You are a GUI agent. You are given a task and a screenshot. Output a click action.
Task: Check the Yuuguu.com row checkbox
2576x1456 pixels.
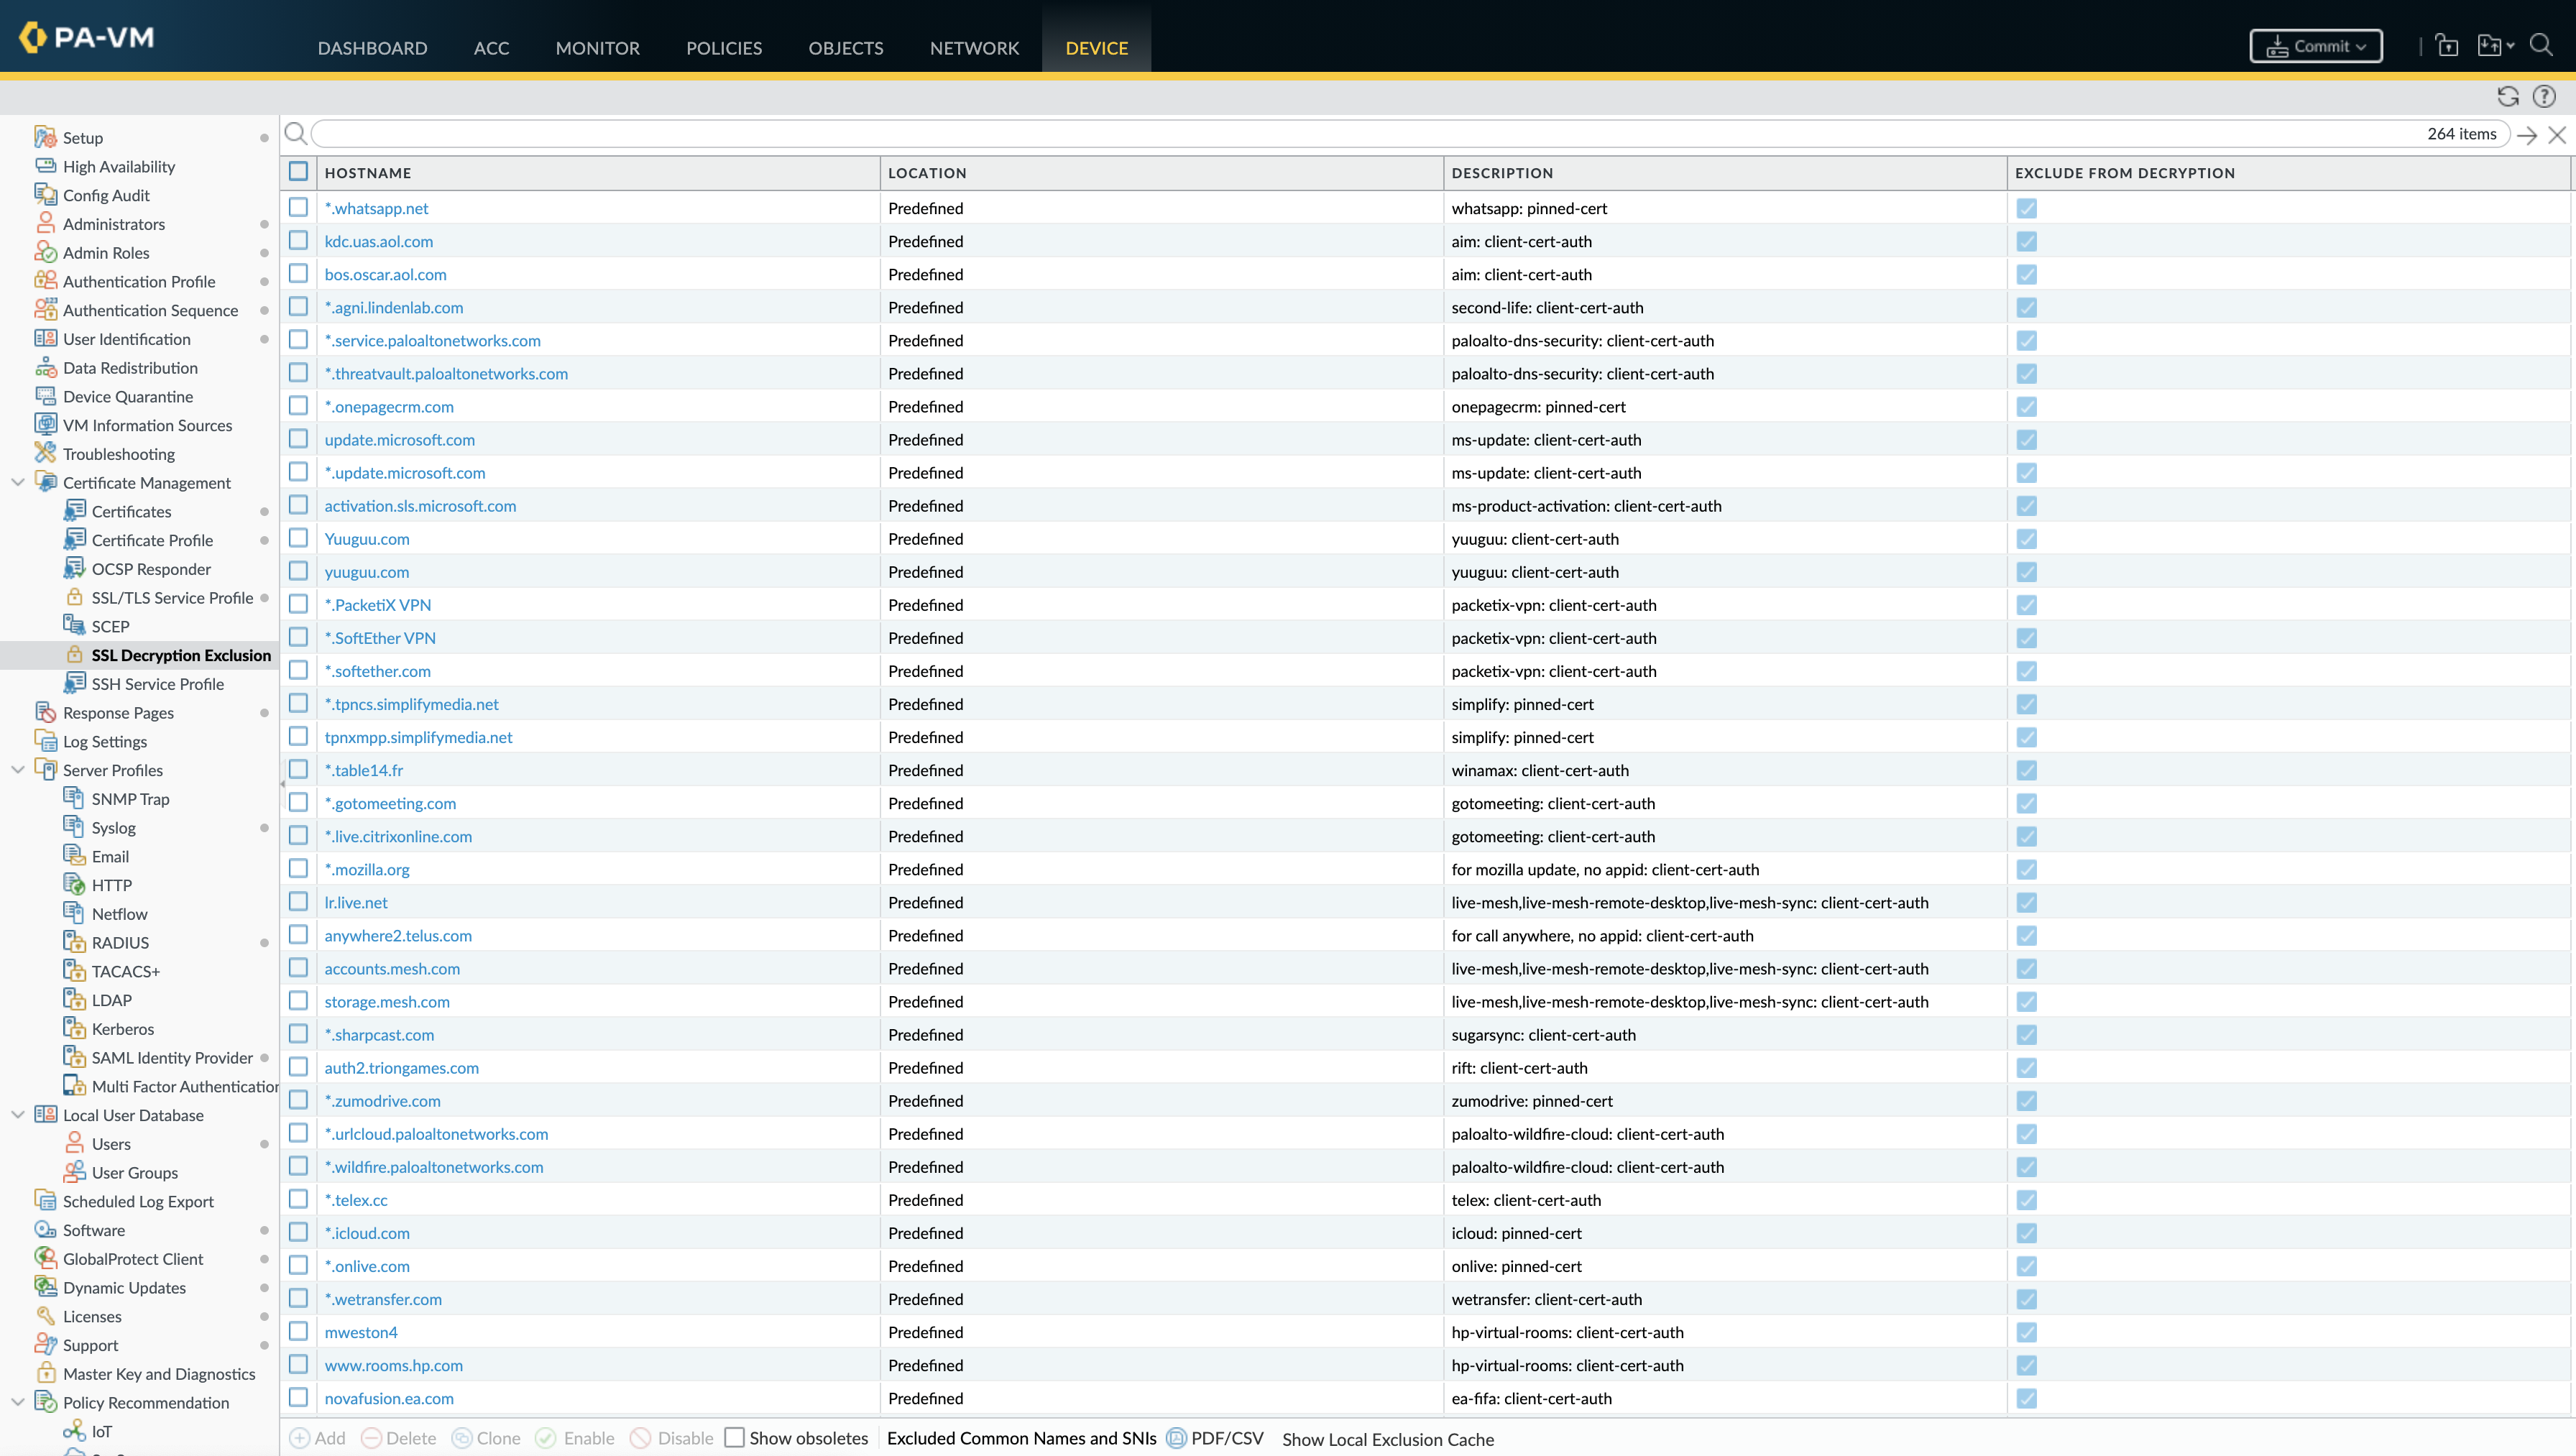(298, 538)
